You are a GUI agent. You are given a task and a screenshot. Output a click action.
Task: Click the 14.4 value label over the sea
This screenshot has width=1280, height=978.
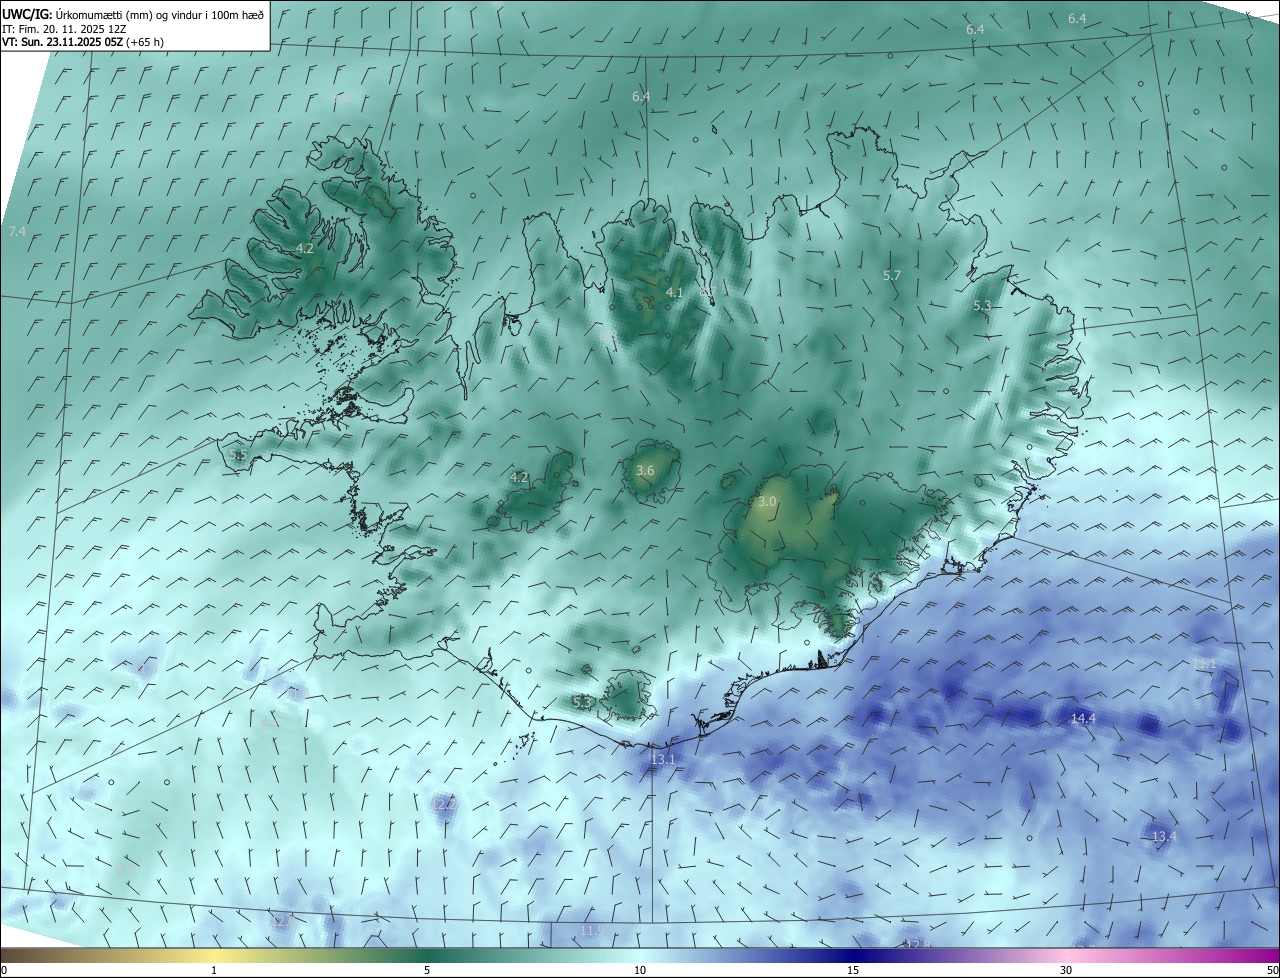click(x=1083, y=719)
